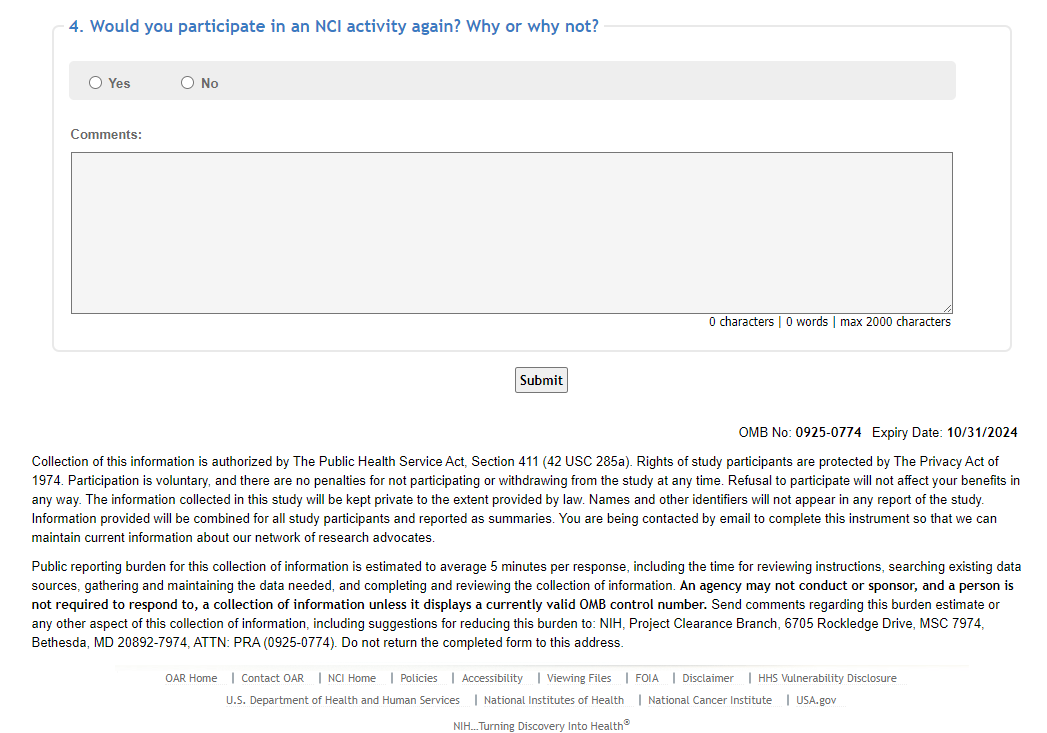
Task: Click the Comments label
Action: pos(106,134)
